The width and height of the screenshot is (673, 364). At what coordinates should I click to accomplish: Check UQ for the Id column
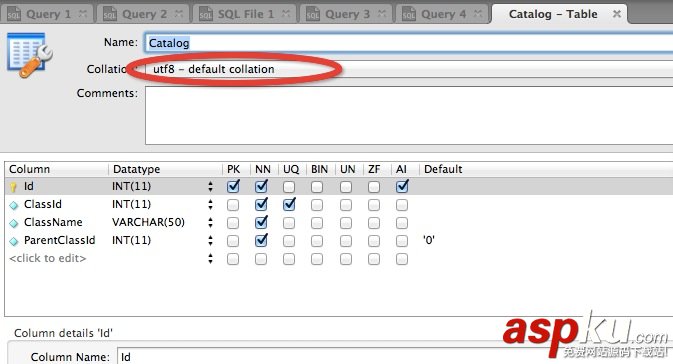tap(289, 187)
